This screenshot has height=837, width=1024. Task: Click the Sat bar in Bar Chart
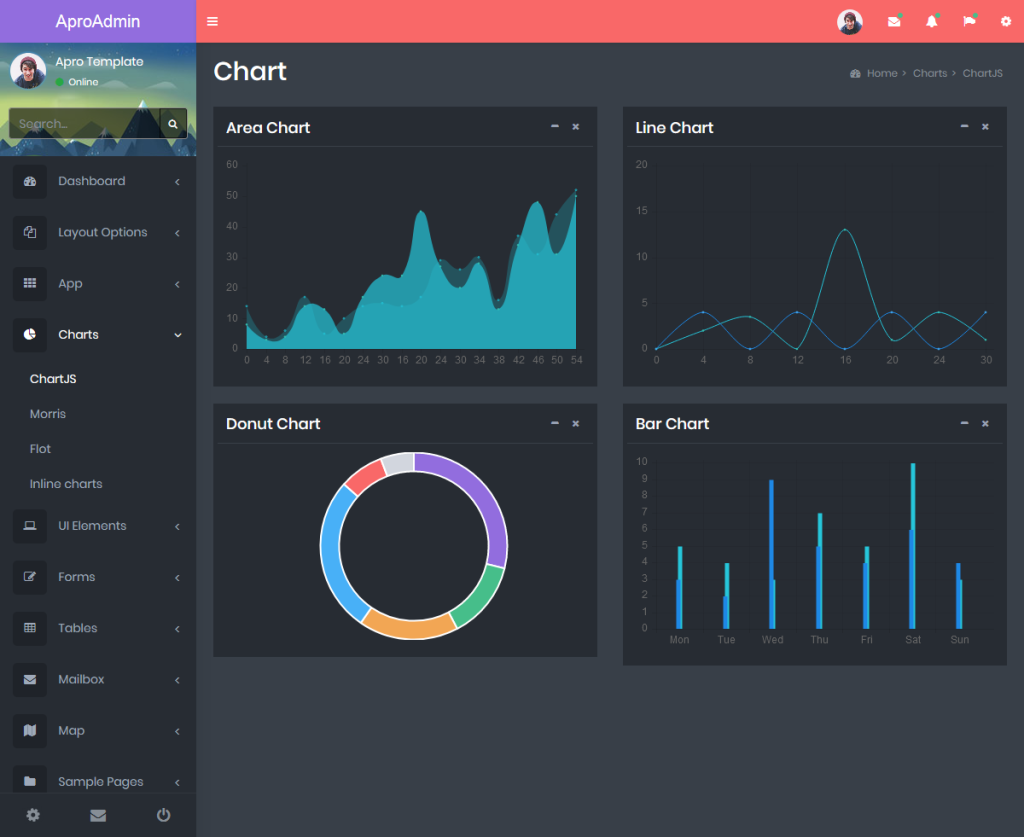912,546
